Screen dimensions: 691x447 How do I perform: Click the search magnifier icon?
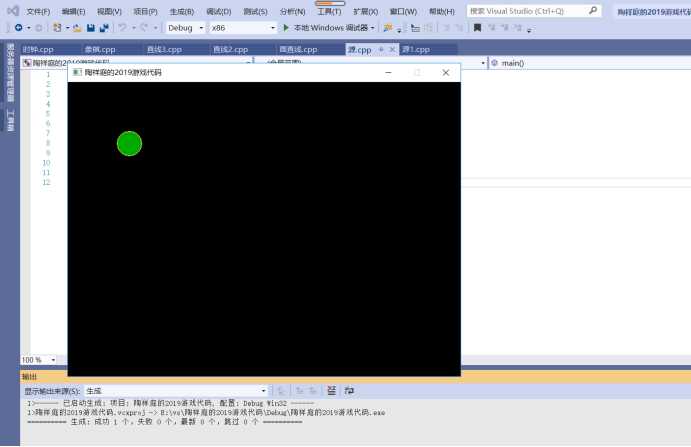(x=593, y=10)
